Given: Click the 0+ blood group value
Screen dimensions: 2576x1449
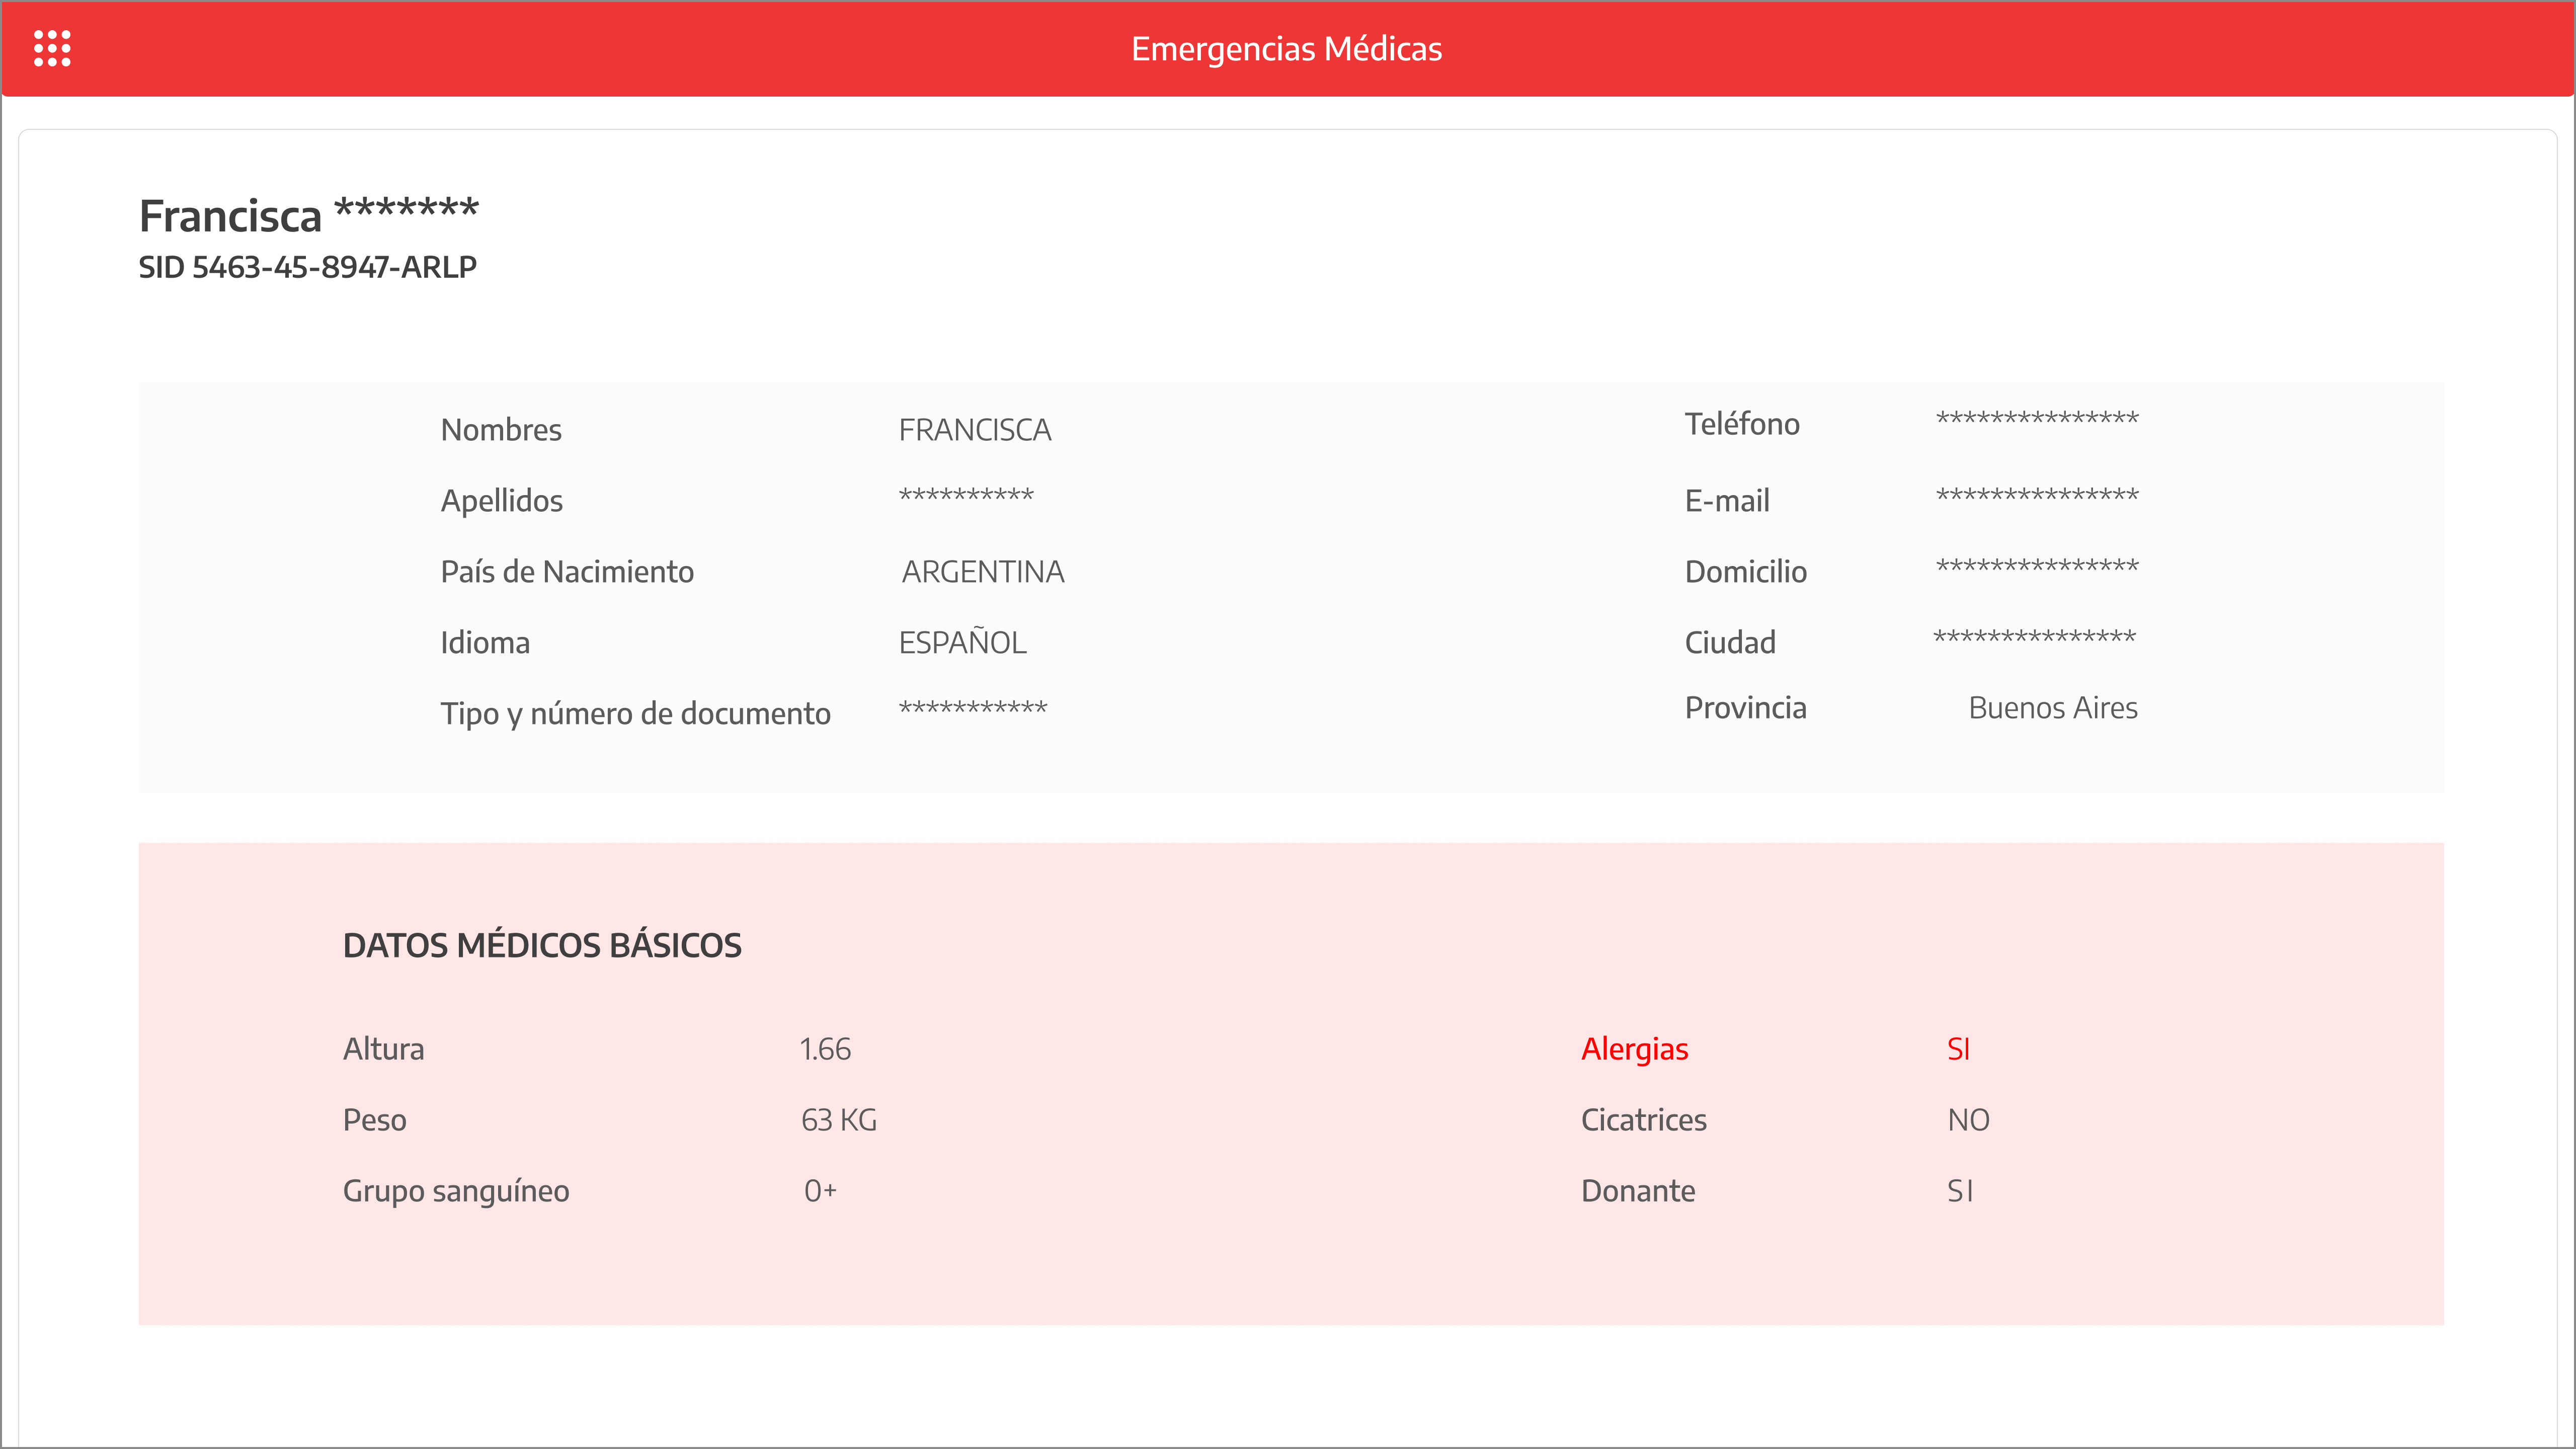Looking at the screenshot, I should [x=820, y=1191].
